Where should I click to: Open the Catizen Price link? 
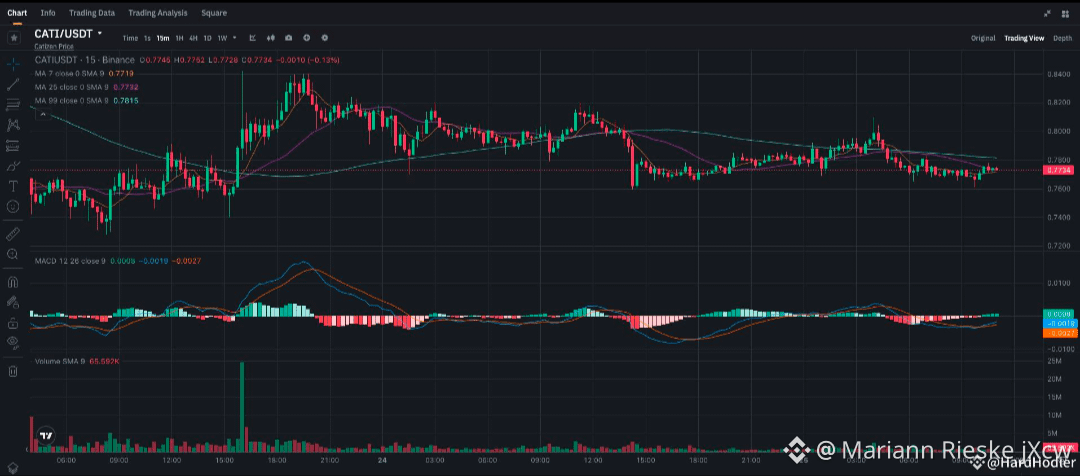point(54,46)
